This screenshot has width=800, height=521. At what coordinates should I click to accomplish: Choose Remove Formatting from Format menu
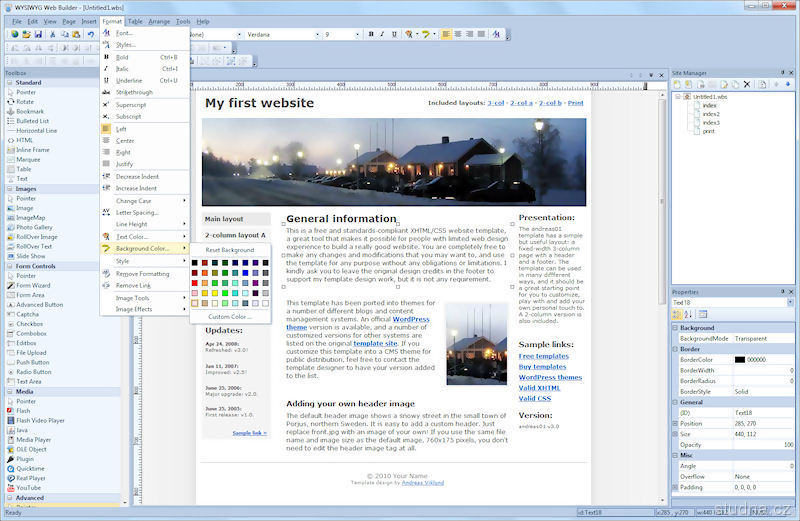point(142,273)
